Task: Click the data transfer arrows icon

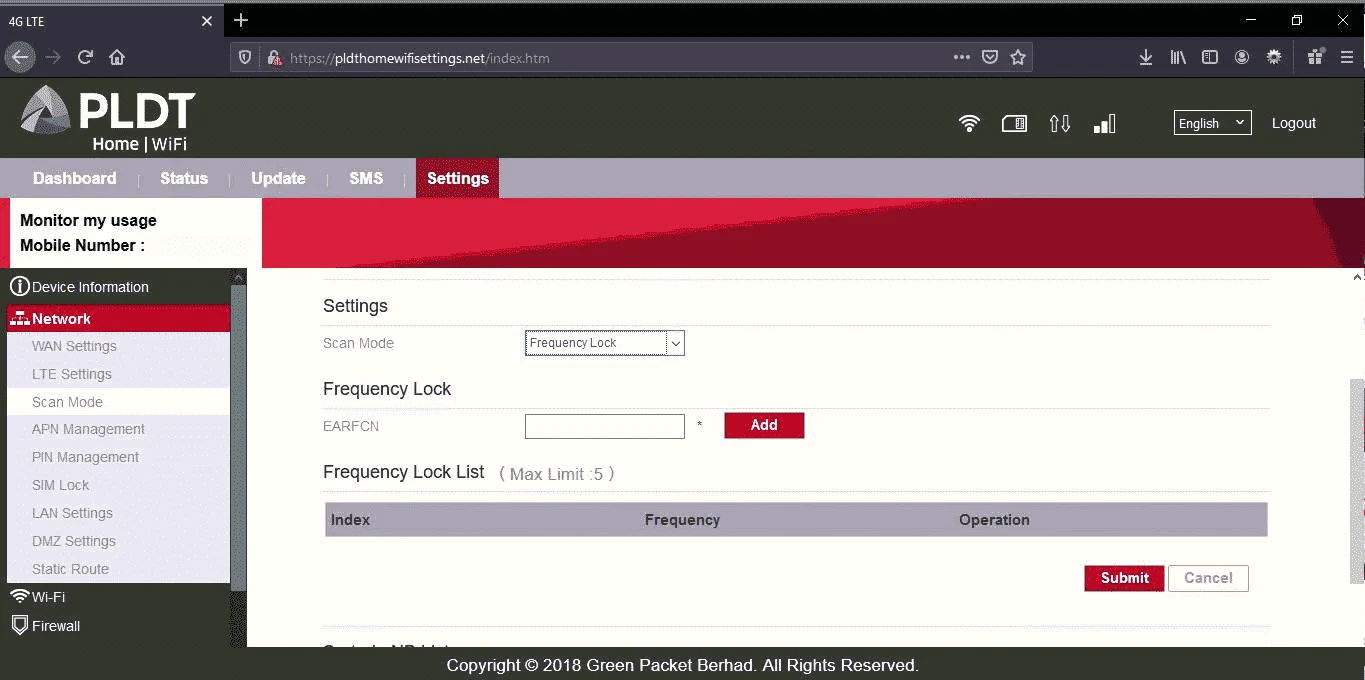Action: [x=1060, y=123]
